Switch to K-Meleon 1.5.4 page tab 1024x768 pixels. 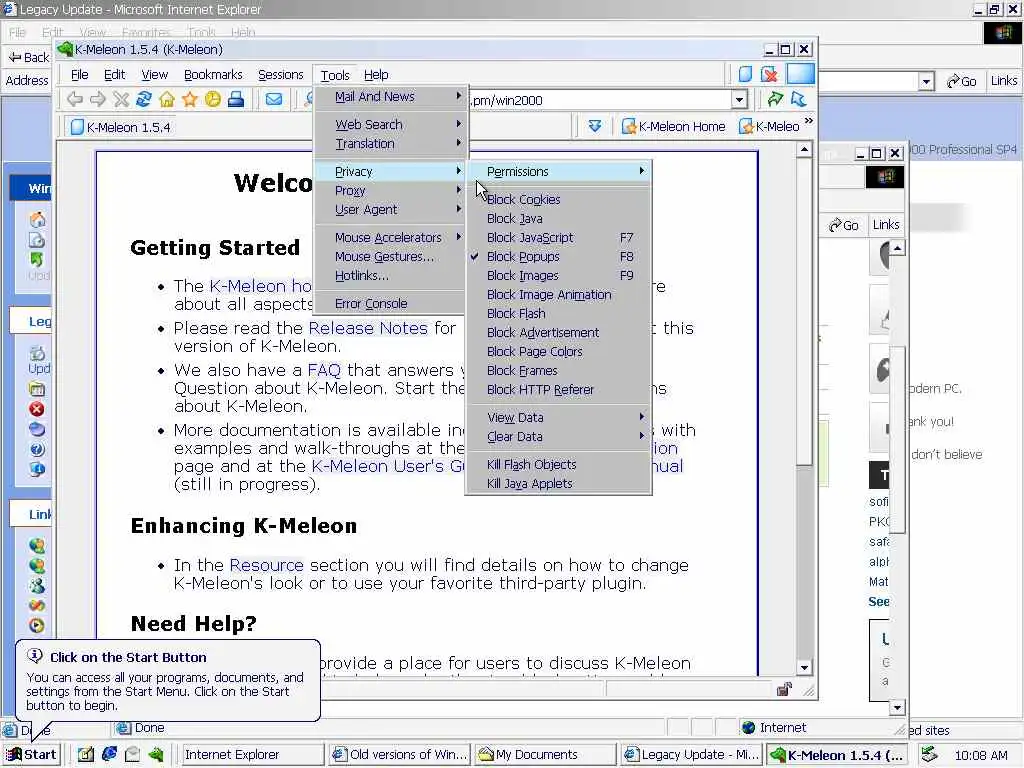[121, 127]
